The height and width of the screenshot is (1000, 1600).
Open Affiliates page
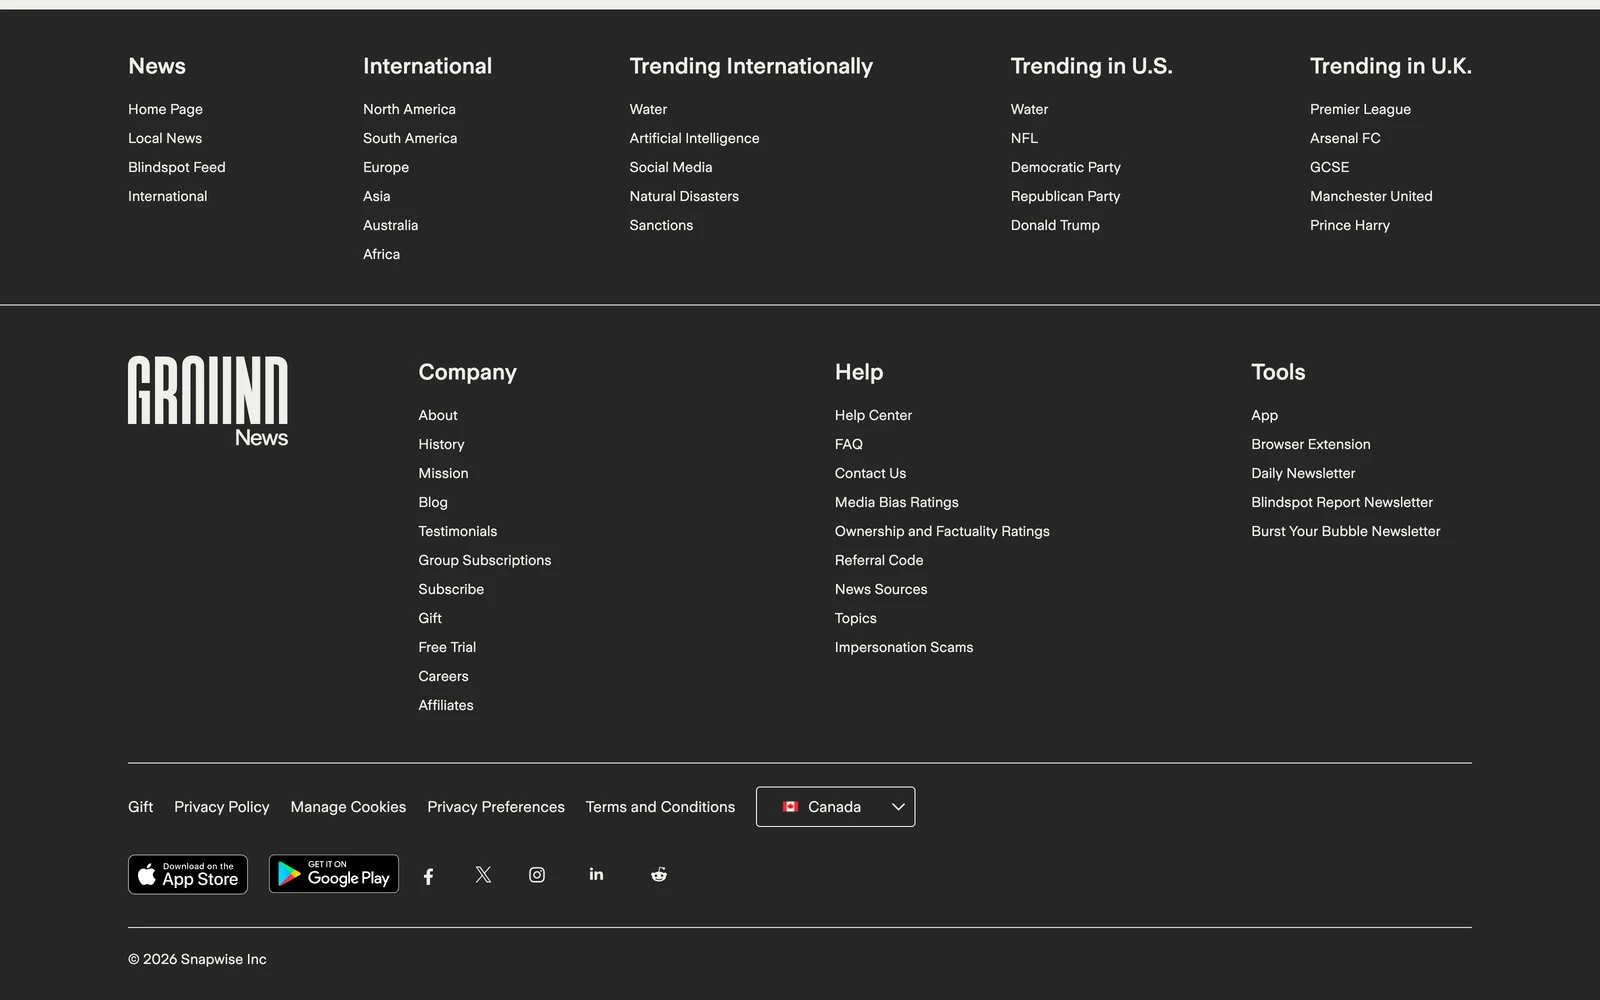[446, 705]
